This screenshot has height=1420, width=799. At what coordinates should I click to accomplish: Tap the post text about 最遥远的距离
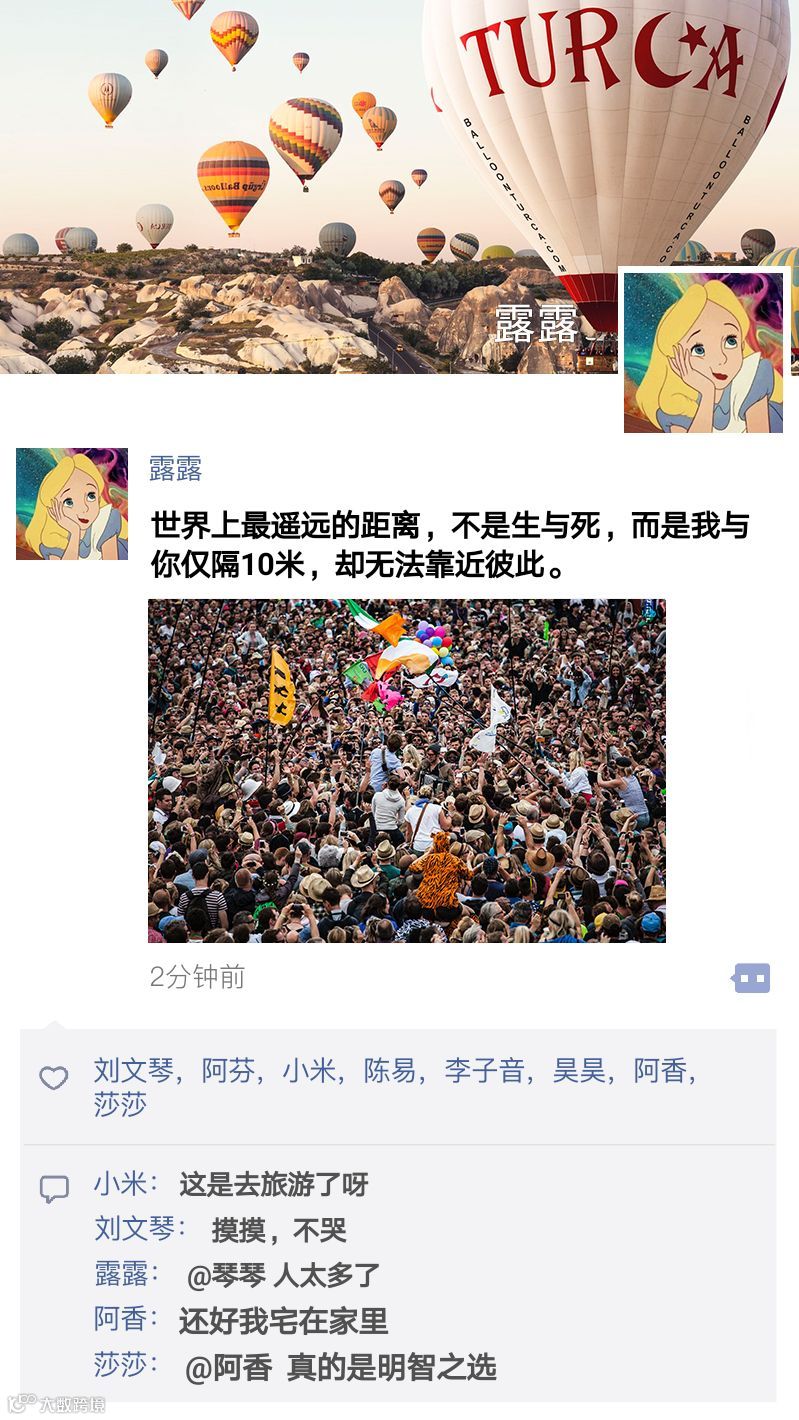tap(450, 545)
